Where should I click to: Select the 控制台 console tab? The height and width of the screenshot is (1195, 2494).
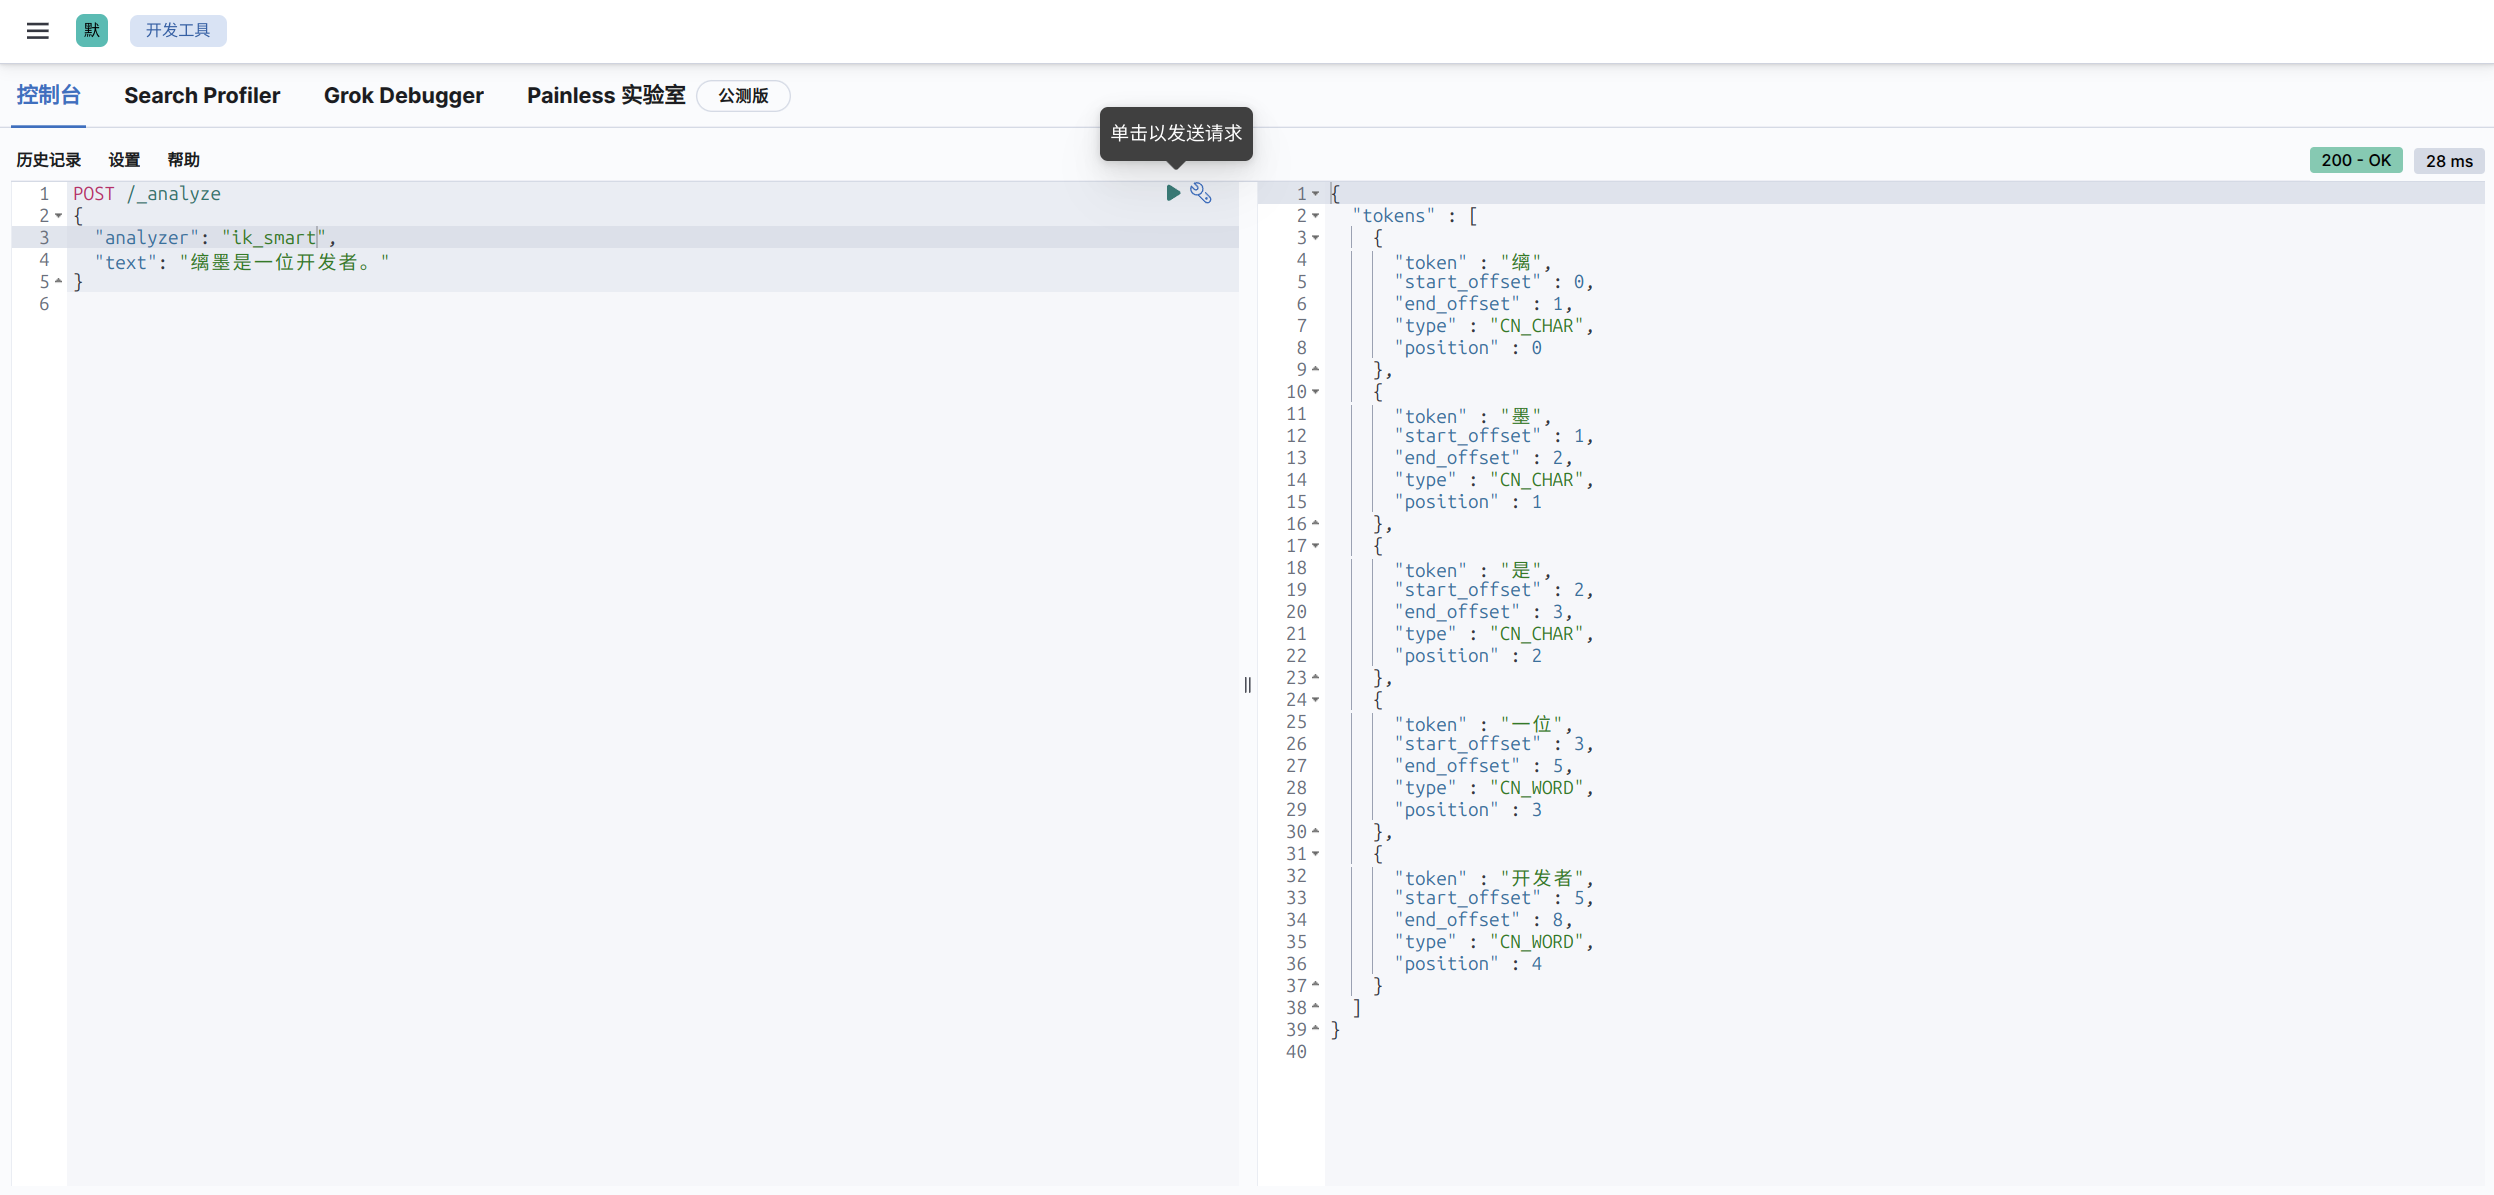pos(48,96)
